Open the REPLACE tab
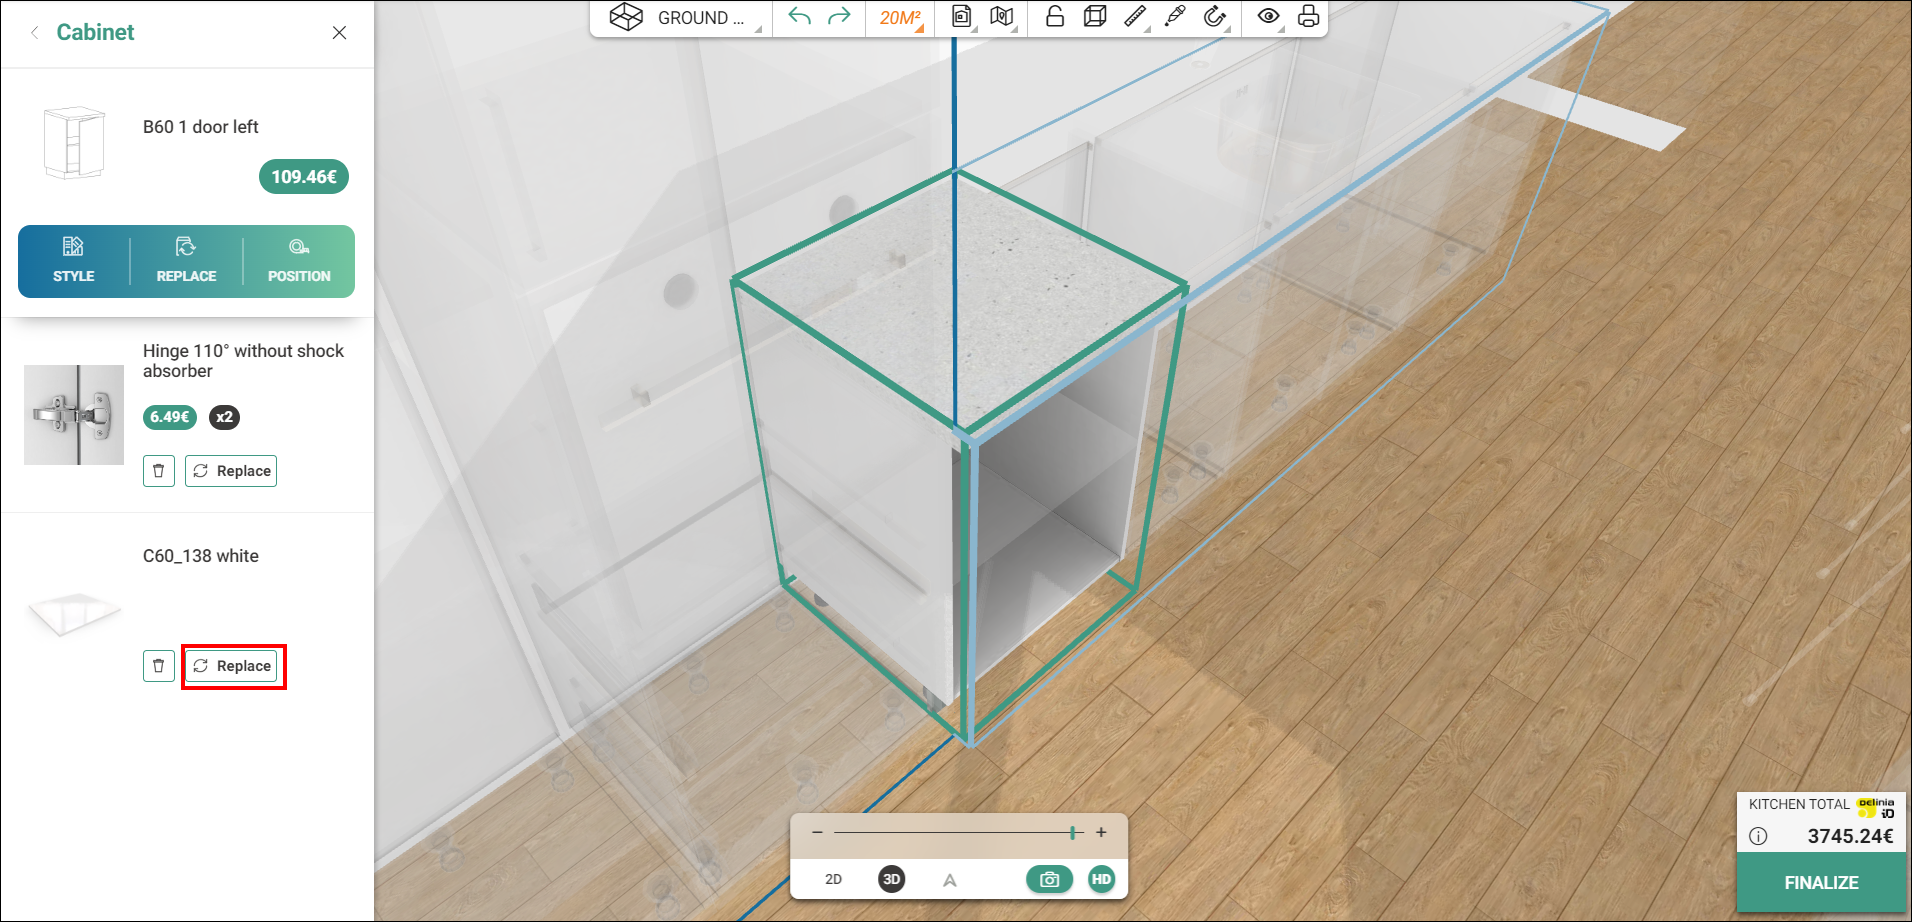The width and height of the screenshot is (1912, 922). click(x=186, y=261)
